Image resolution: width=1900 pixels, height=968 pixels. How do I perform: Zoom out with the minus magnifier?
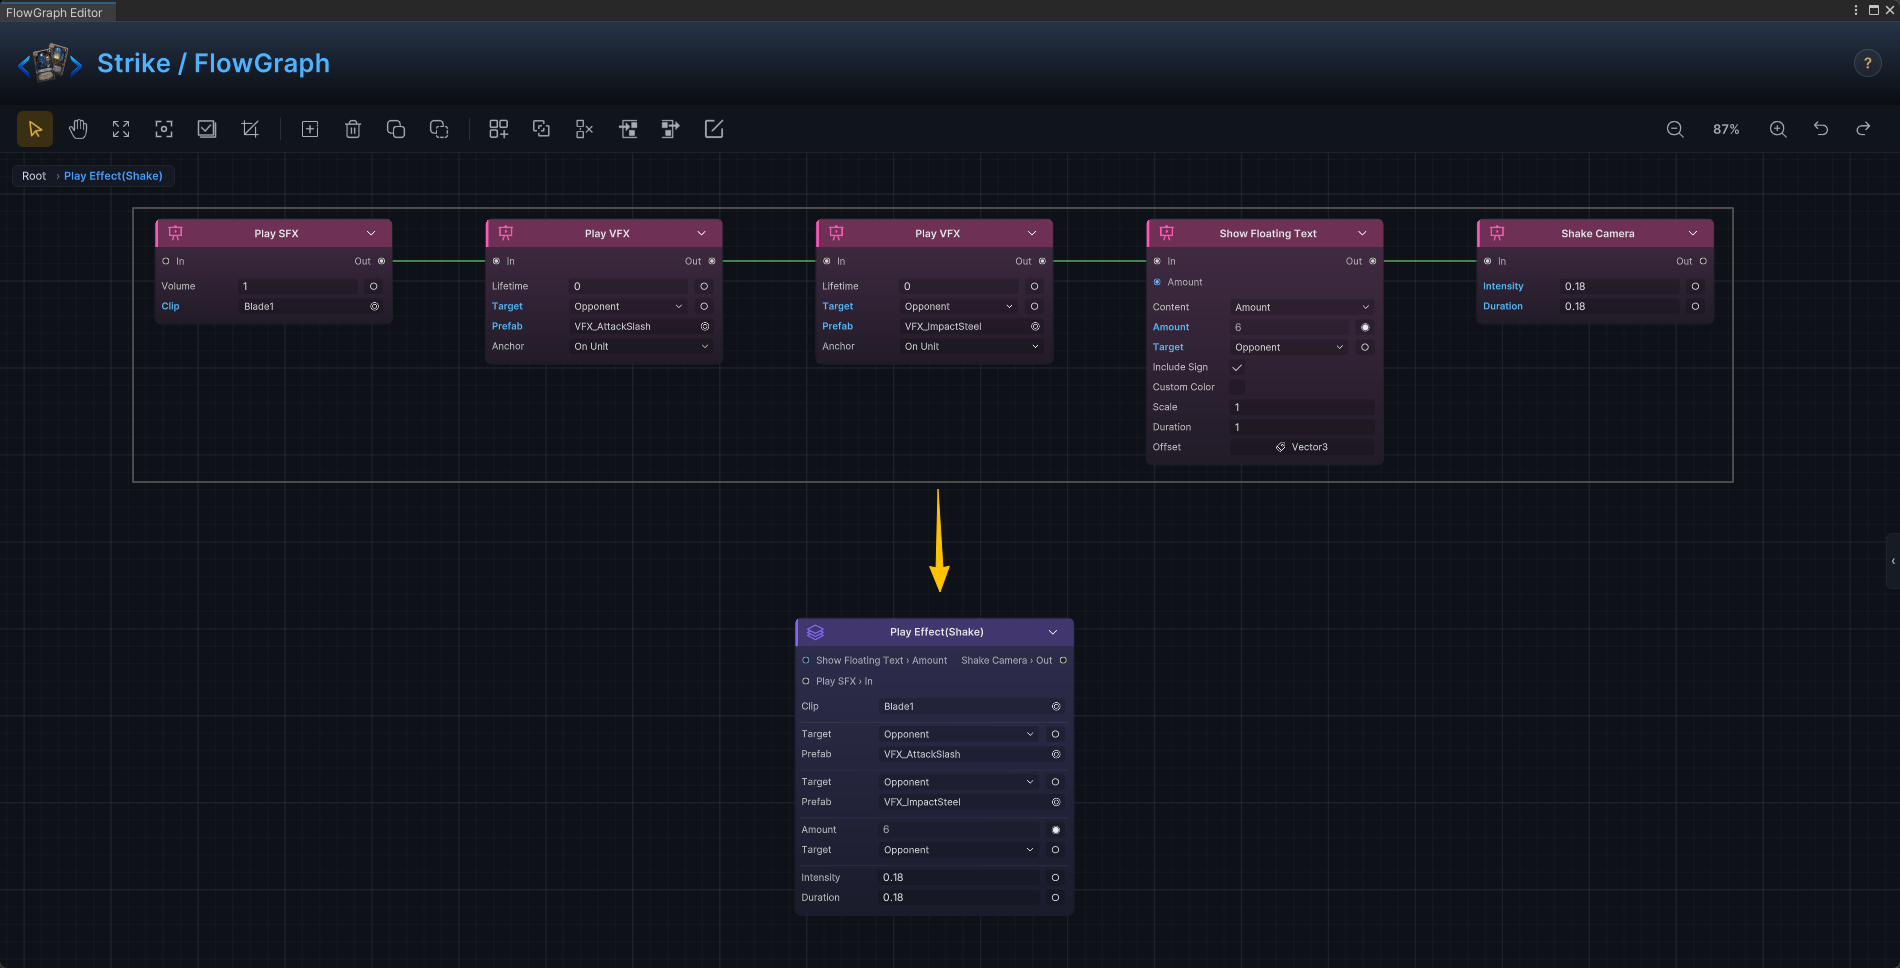pos(1675,129)
